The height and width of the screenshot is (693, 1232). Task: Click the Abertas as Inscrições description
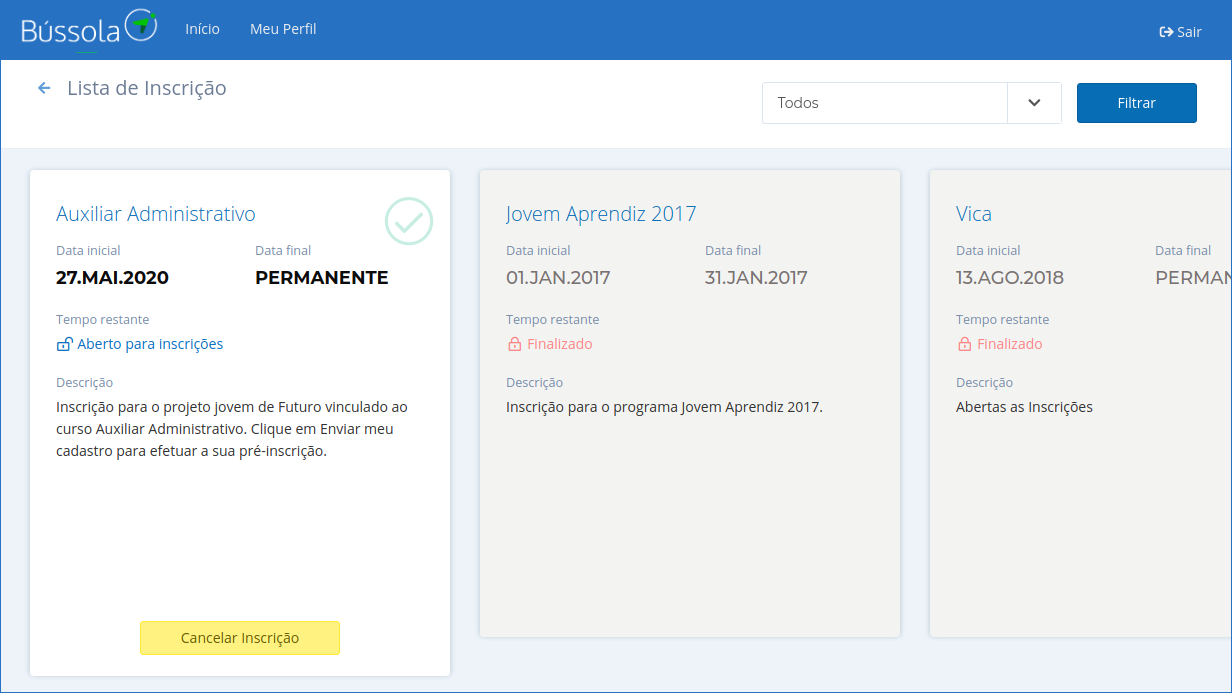1024,407
